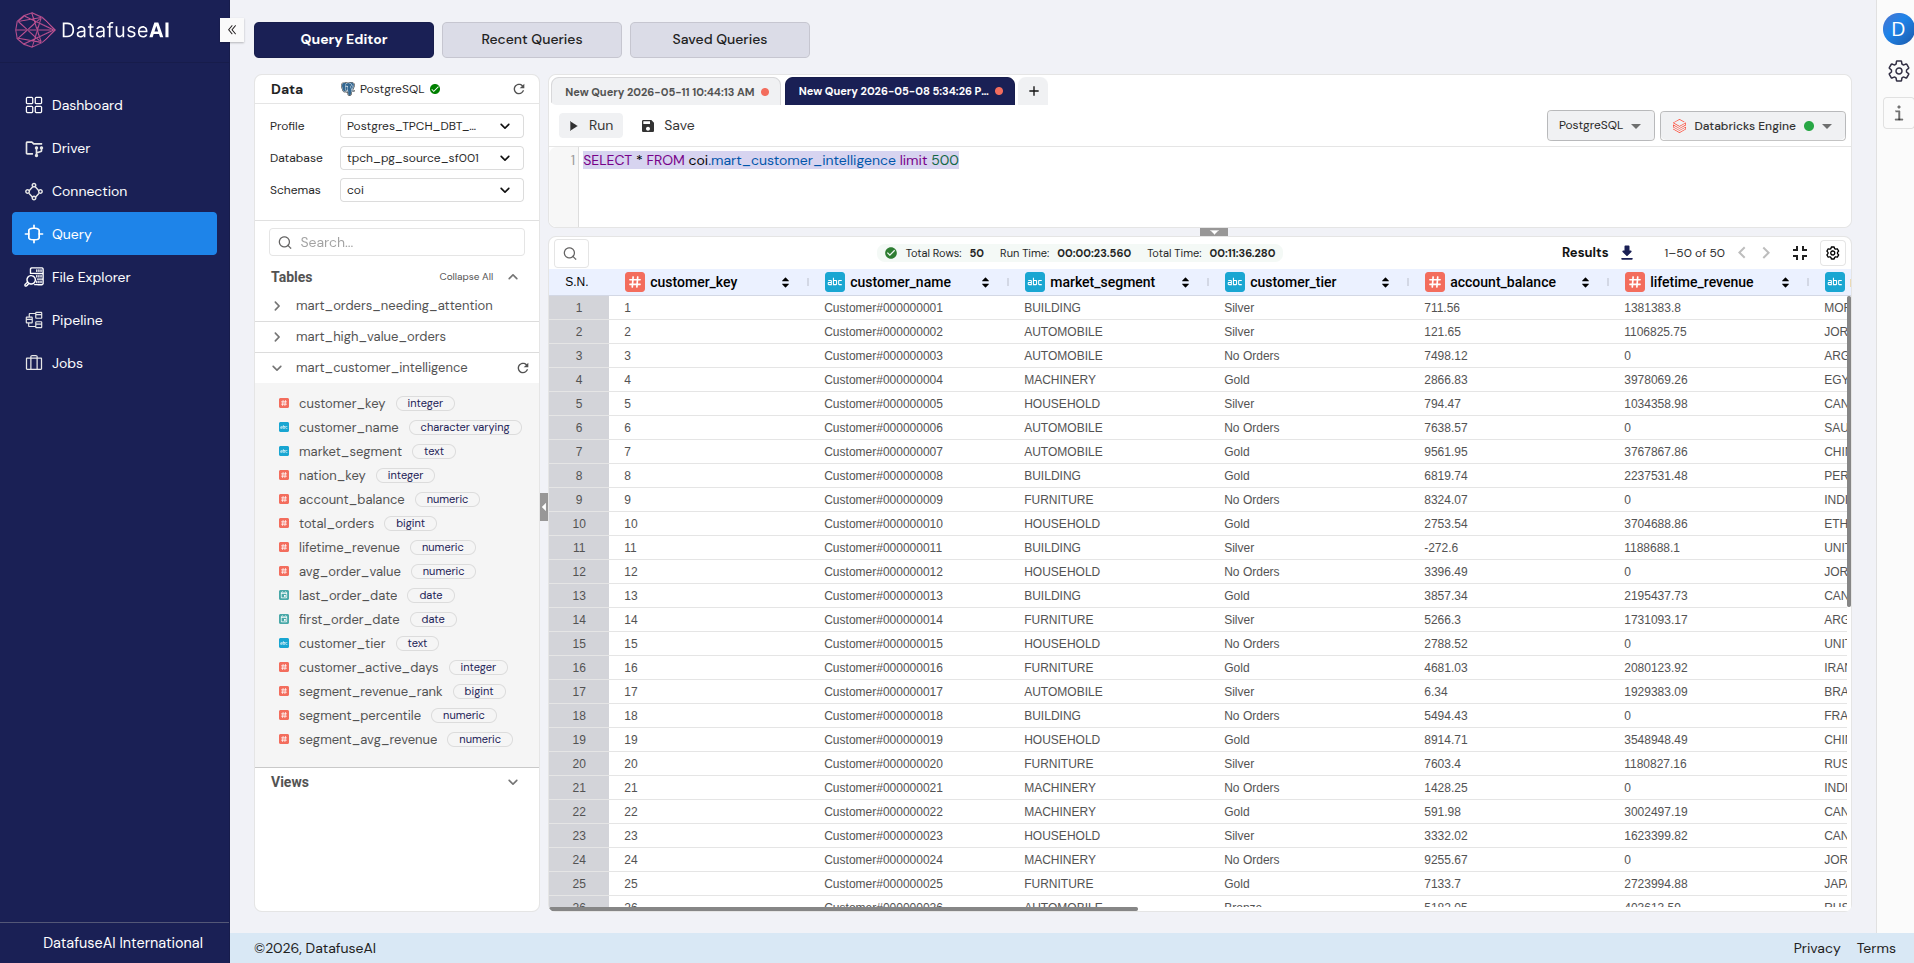Click the editor-results splitter handle

(1213, 232)
